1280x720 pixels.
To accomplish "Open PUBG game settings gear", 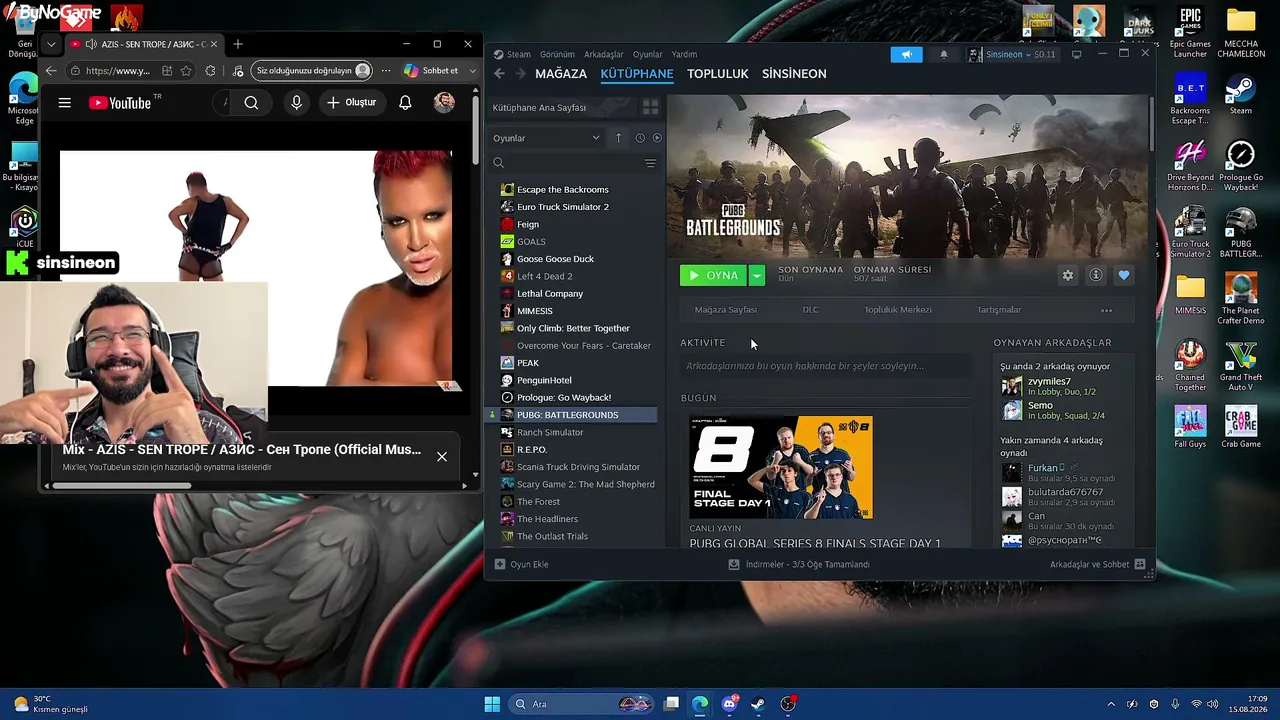I will [x=1068, y=275].
